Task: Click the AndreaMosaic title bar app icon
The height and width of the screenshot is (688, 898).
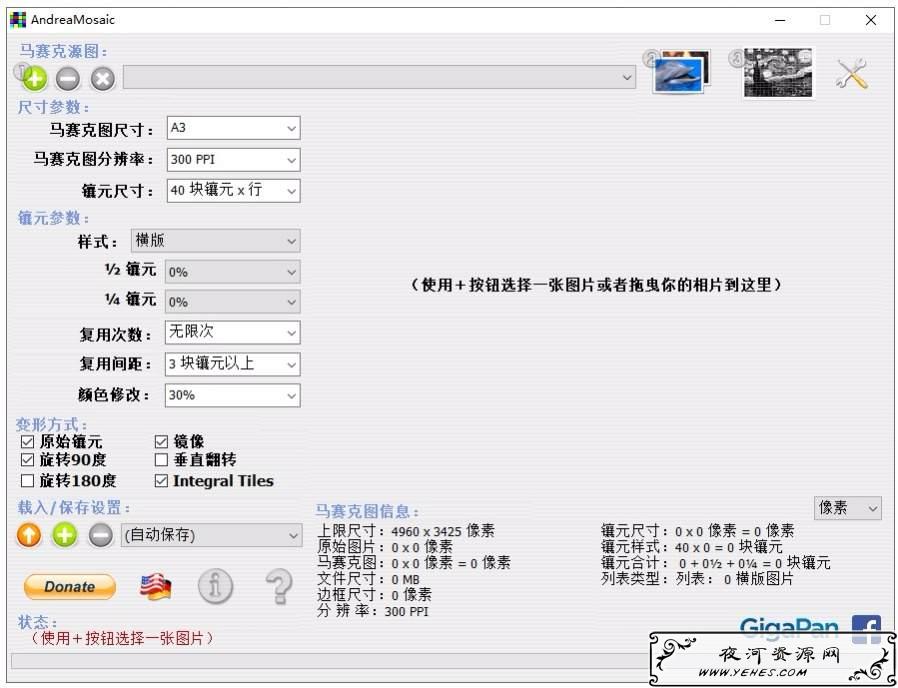Action: point(18,19)
